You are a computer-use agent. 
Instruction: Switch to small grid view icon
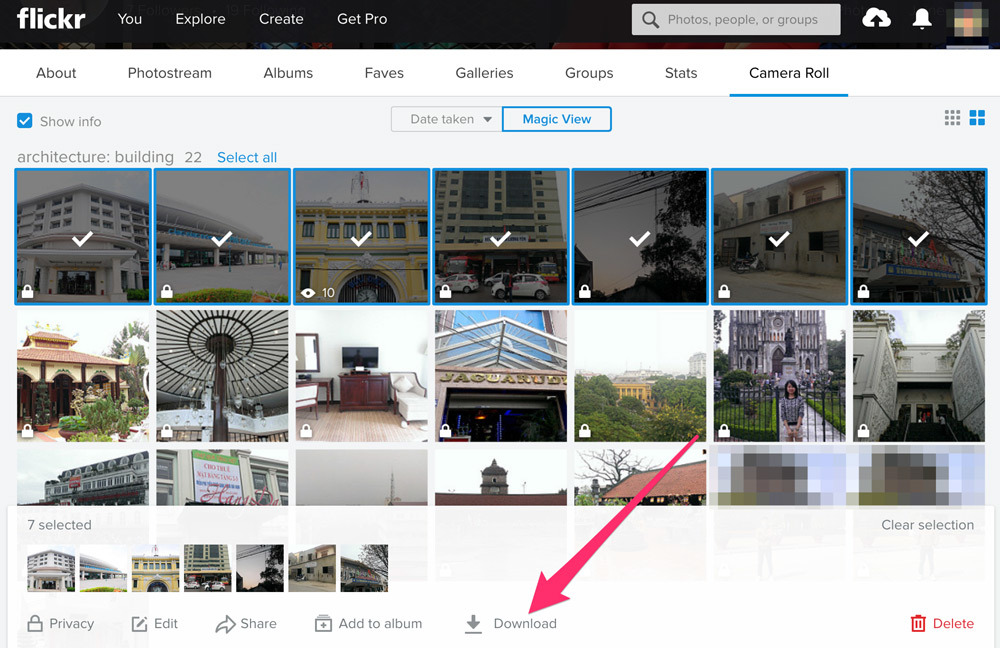click(952, 118)
